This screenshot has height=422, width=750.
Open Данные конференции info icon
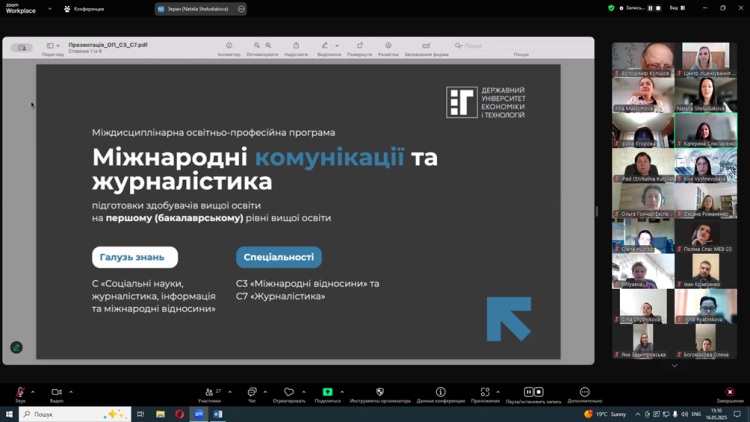click(x=440, y=393)
